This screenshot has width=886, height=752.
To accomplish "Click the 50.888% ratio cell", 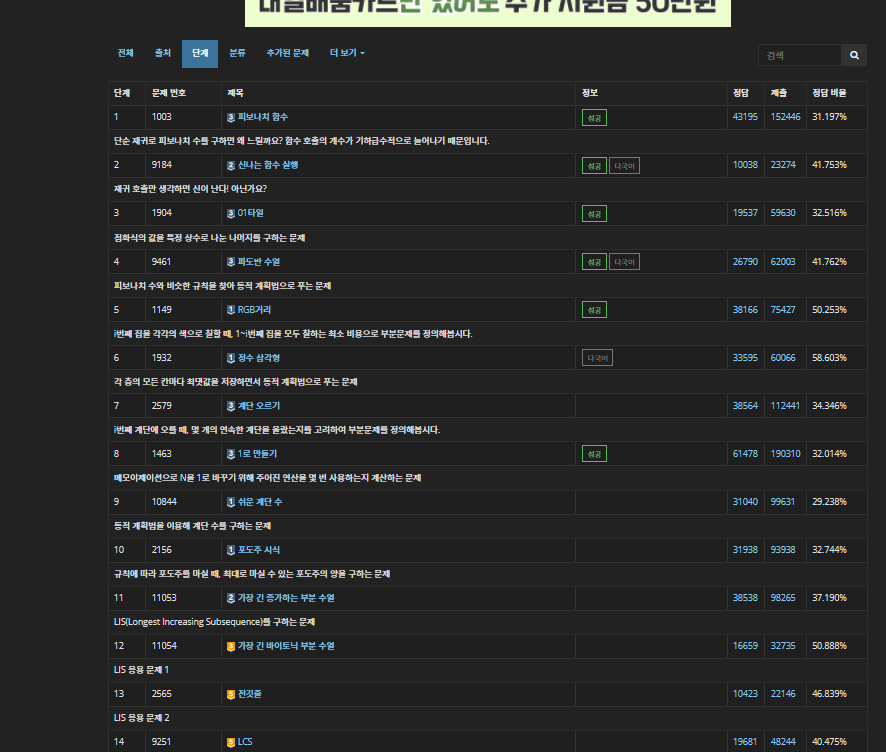I will point(836,646).
